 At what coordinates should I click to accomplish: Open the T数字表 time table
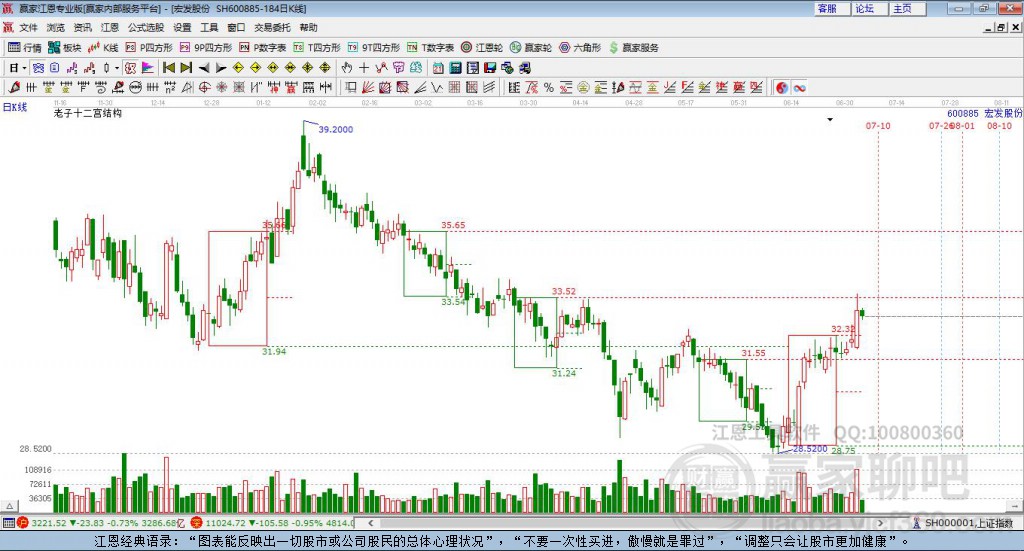click(430, 48)
